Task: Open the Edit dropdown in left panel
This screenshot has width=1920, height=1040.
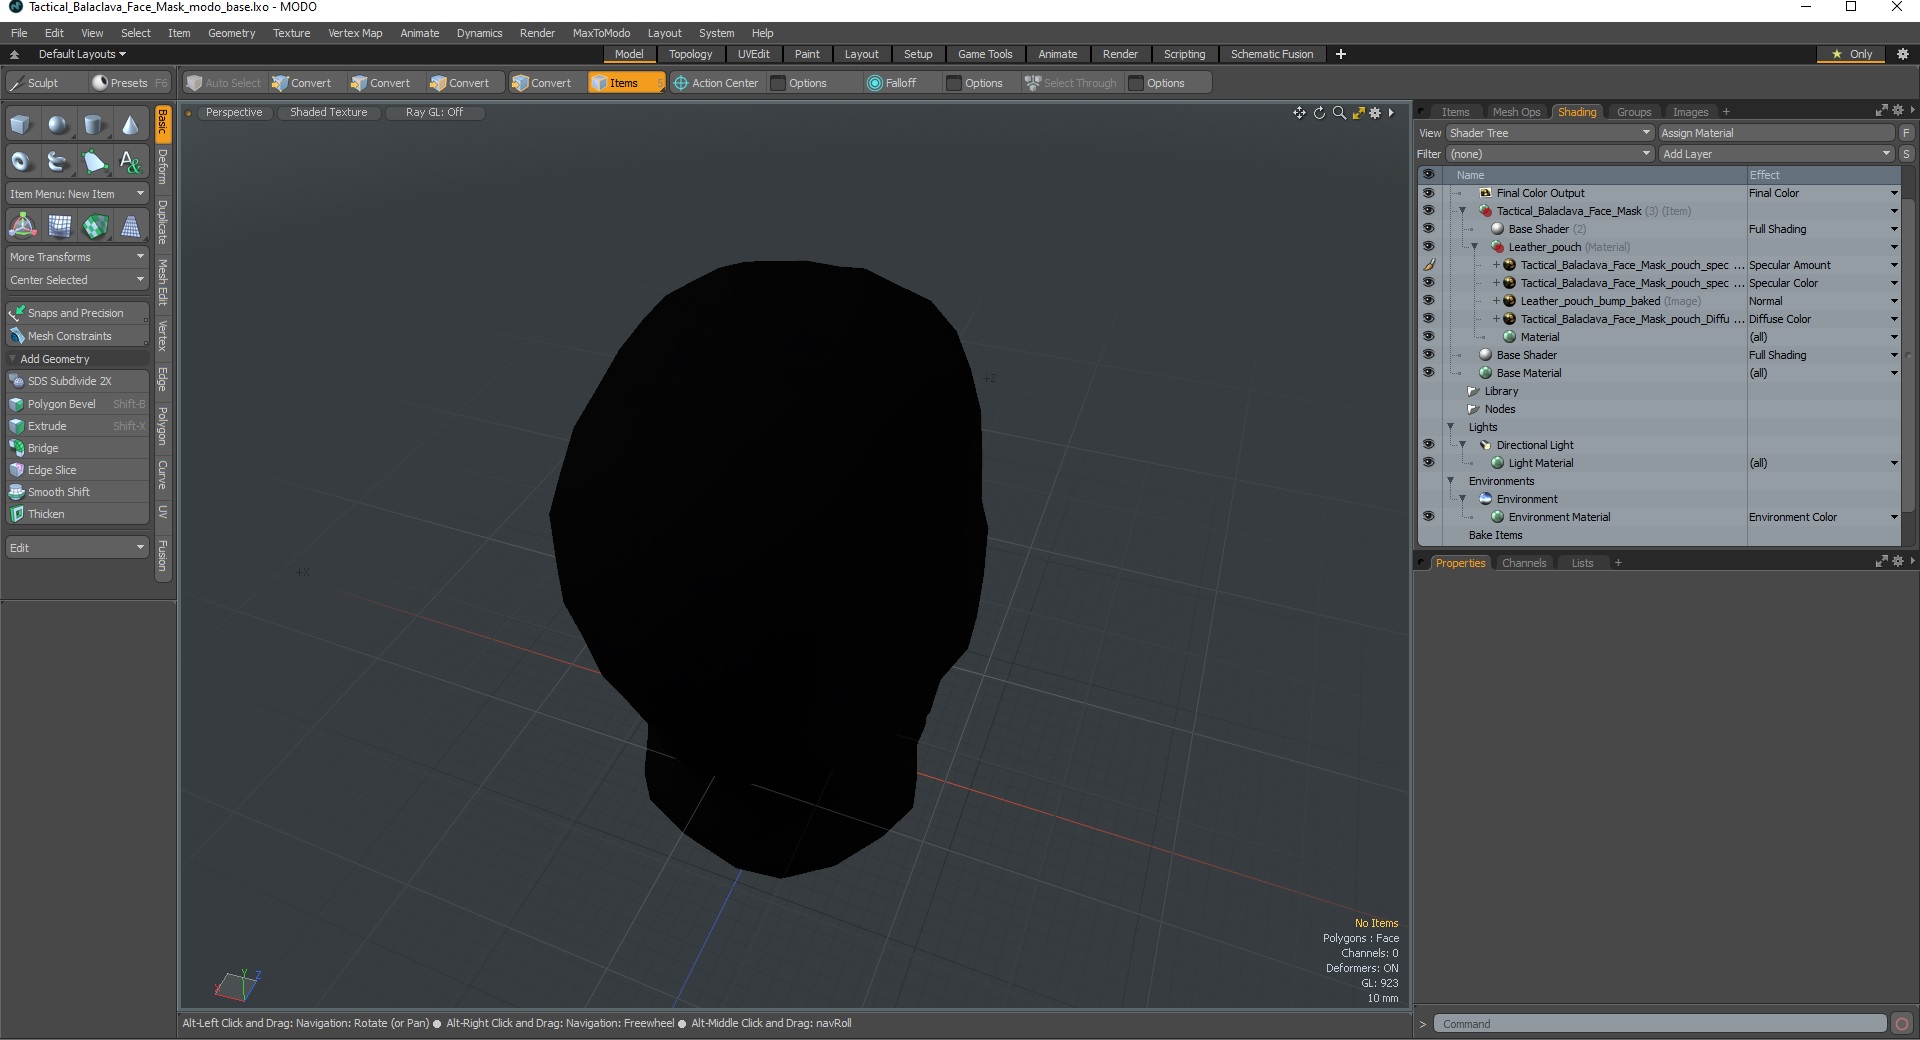Action: 77,548
